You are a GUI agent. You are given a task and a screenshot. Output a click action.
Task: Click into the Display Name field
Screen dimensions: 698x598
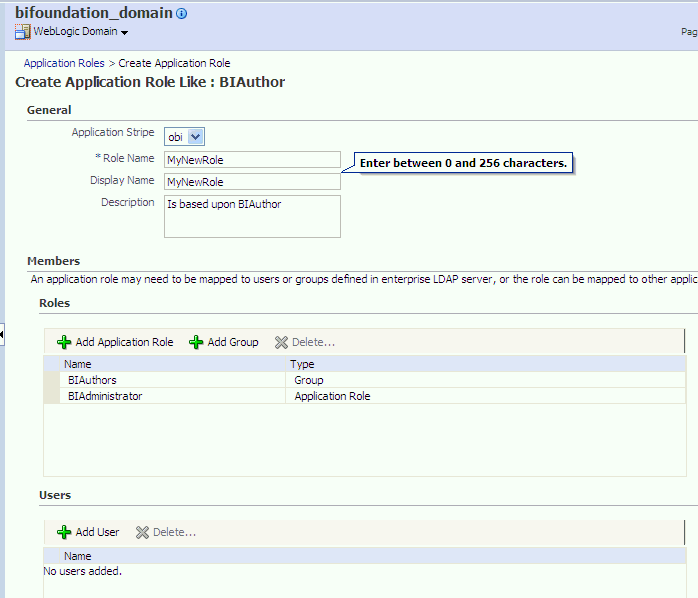[252, 182]
